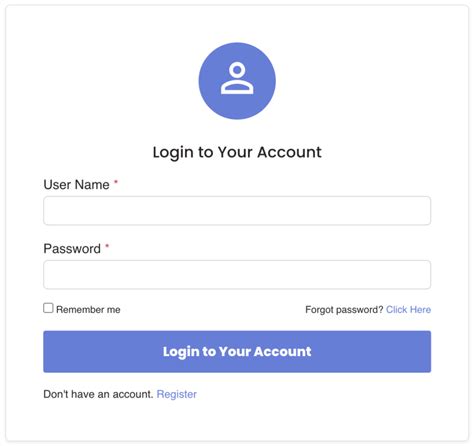Click the Remember me label text
Screen dimensions: 474x446
pos(88,310)
